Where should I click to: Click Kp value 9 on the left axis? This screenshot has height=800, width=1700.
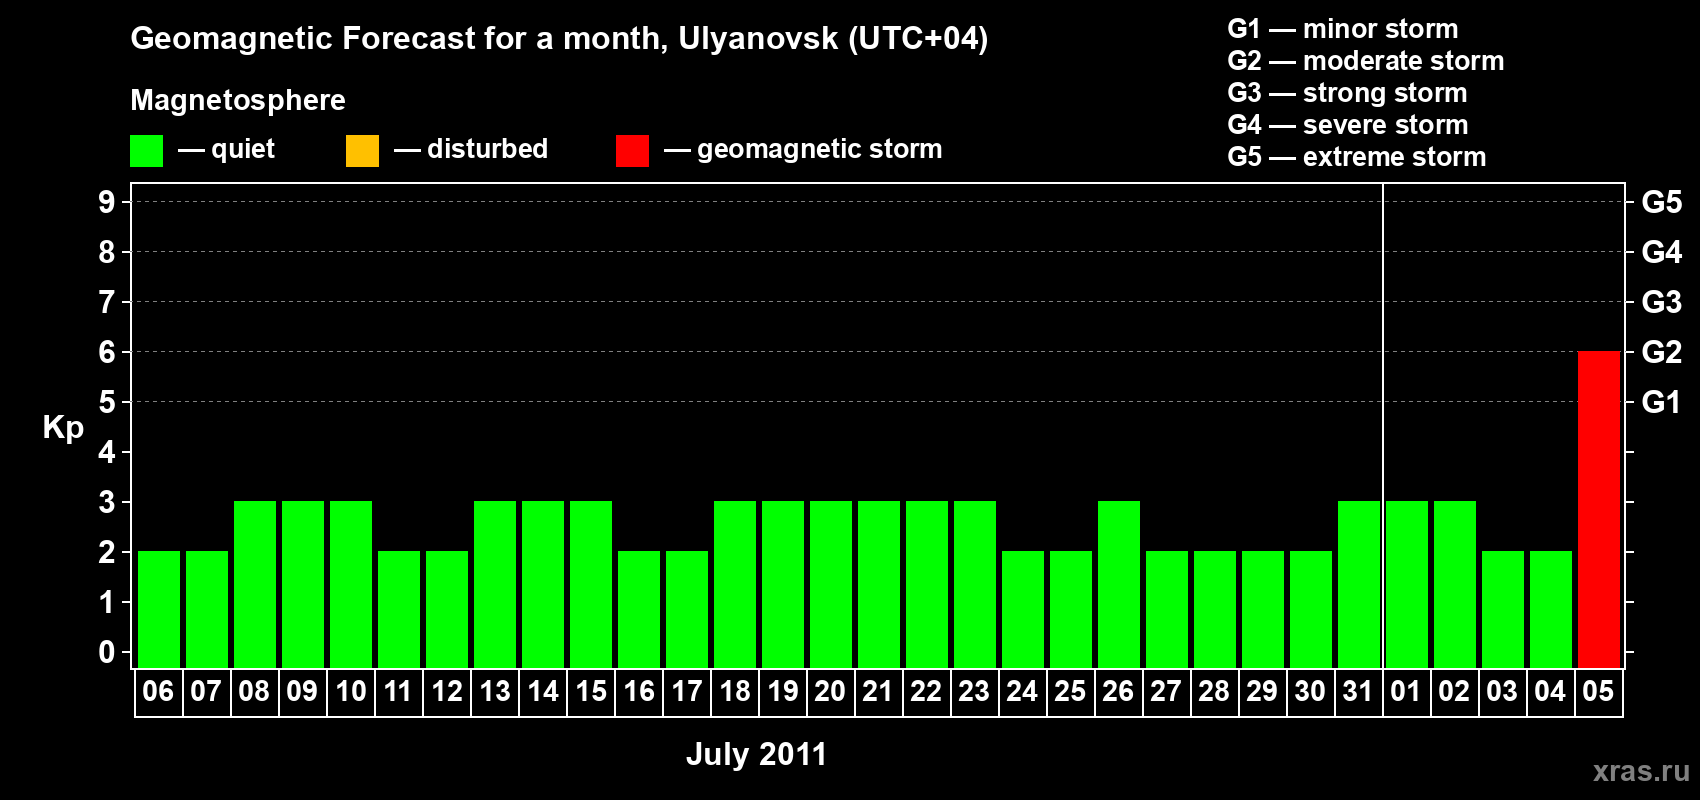[107, 202]
